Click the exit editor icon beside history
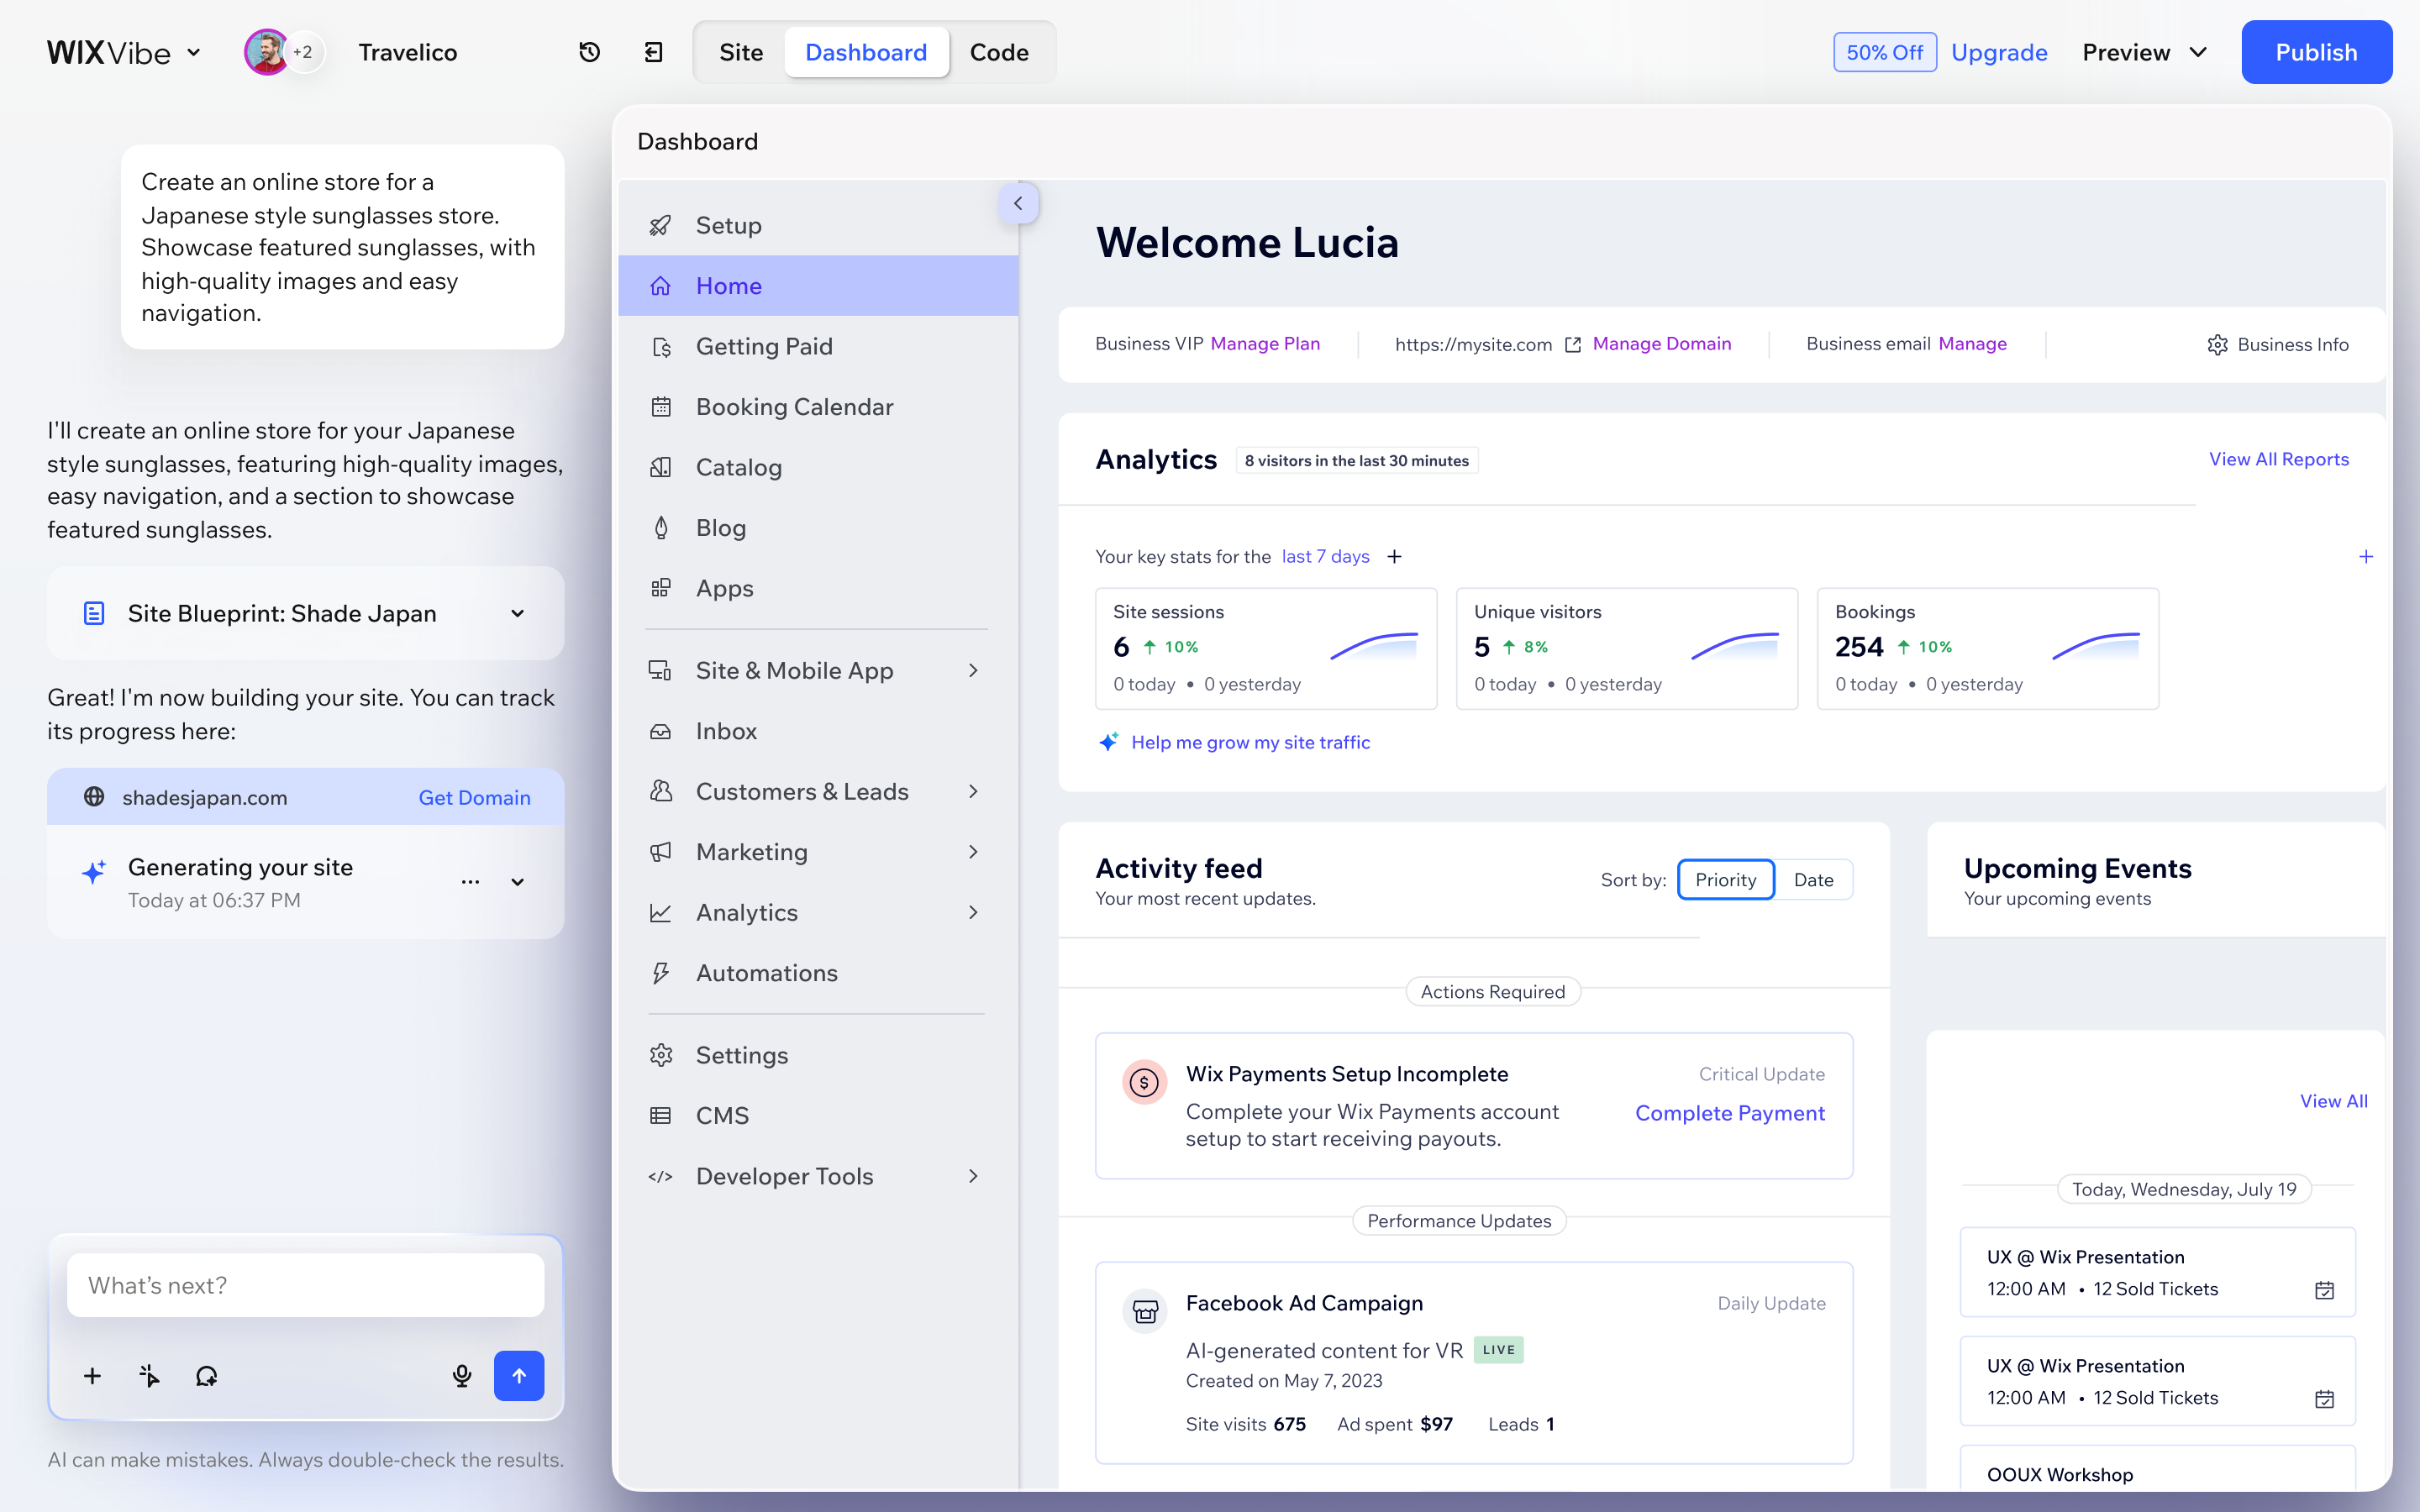Viewport: 2420px width, 1512px height. pyautogui.click(x=653, y=52)
